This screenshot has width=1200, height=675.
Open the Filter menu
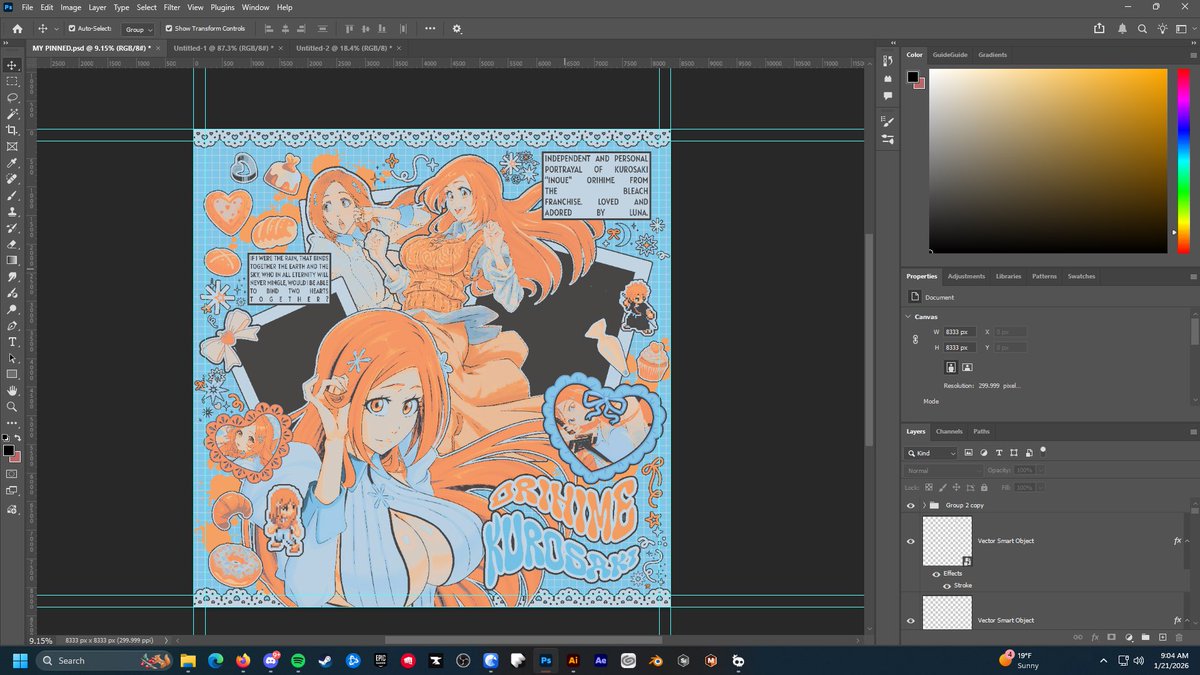coord(172,7)
